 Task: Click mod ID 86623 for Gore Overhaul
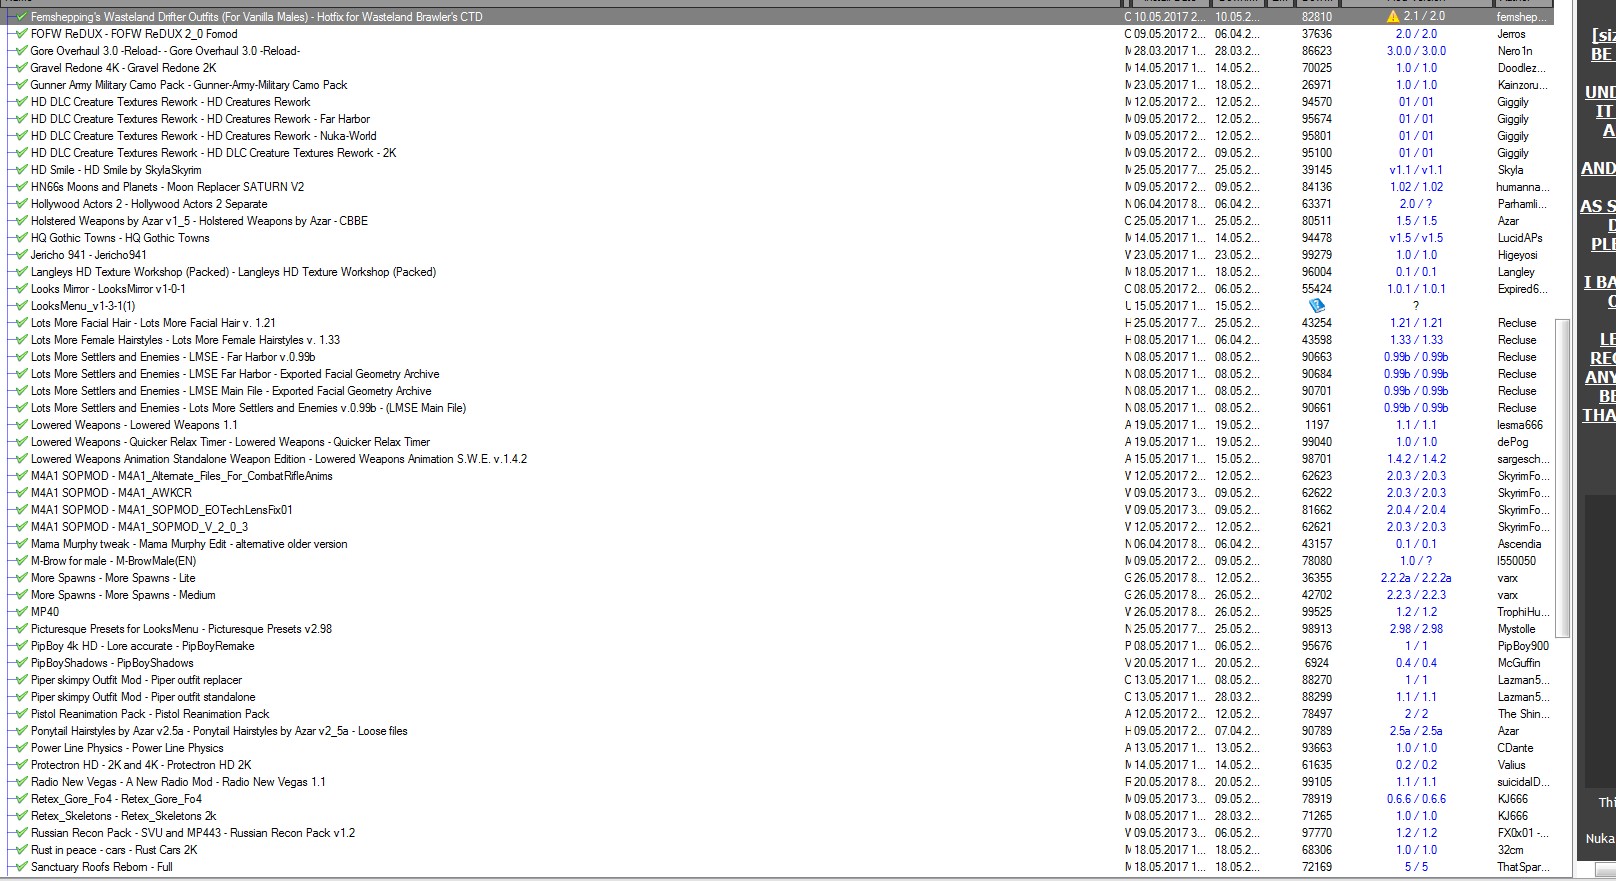[x=1317, y=51]
